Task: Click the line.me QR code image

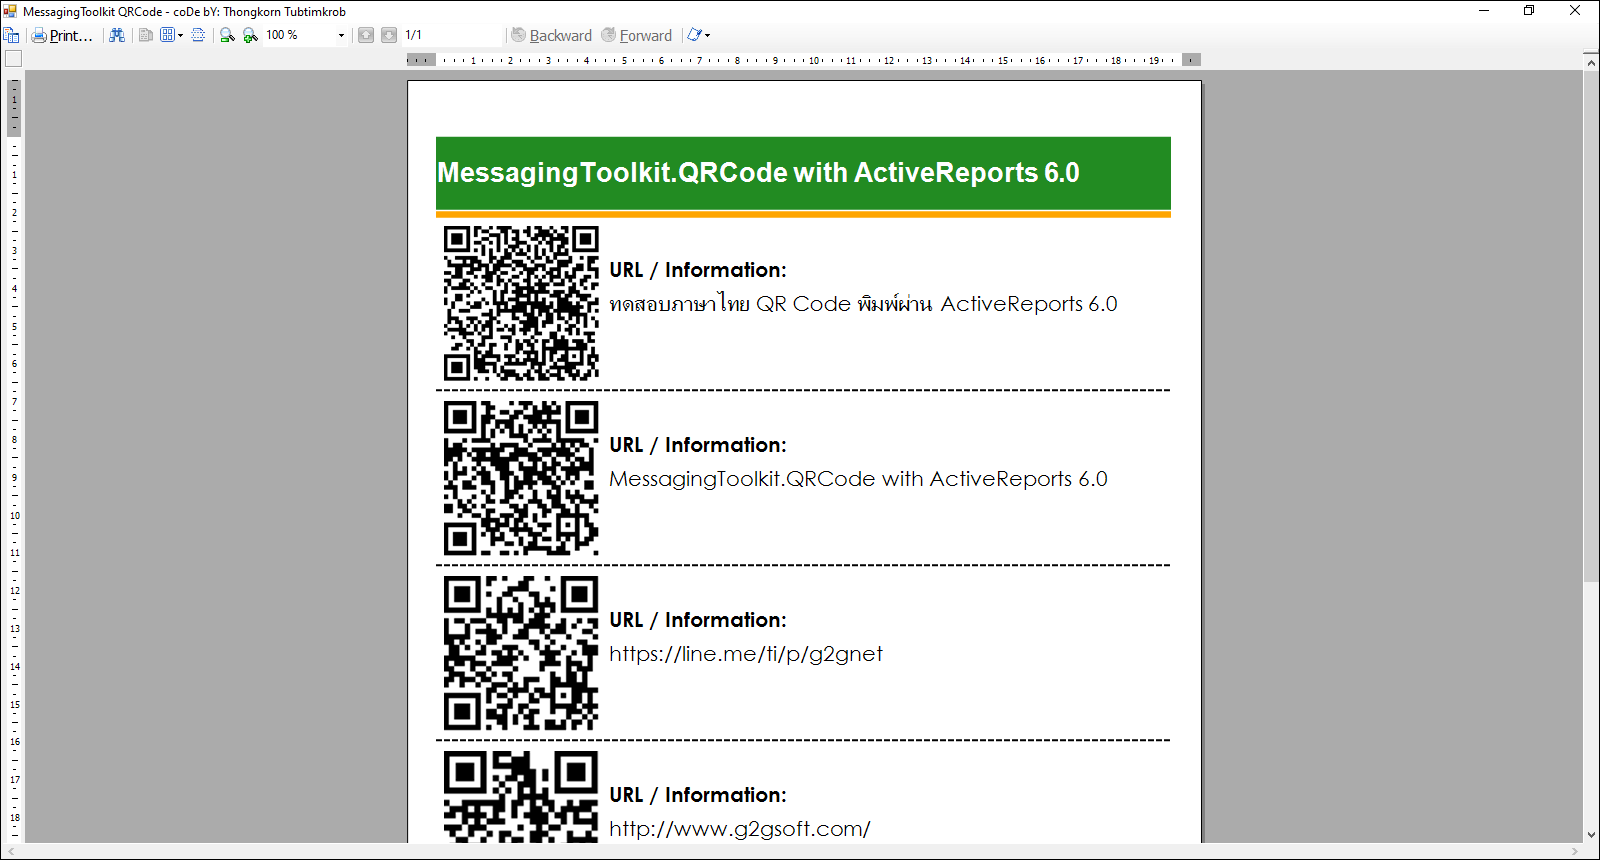Action: pos(521,653)
